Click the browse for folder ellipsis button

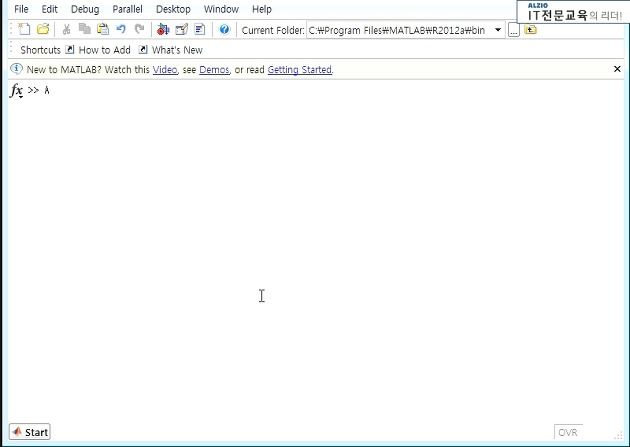tap(513, 30)
